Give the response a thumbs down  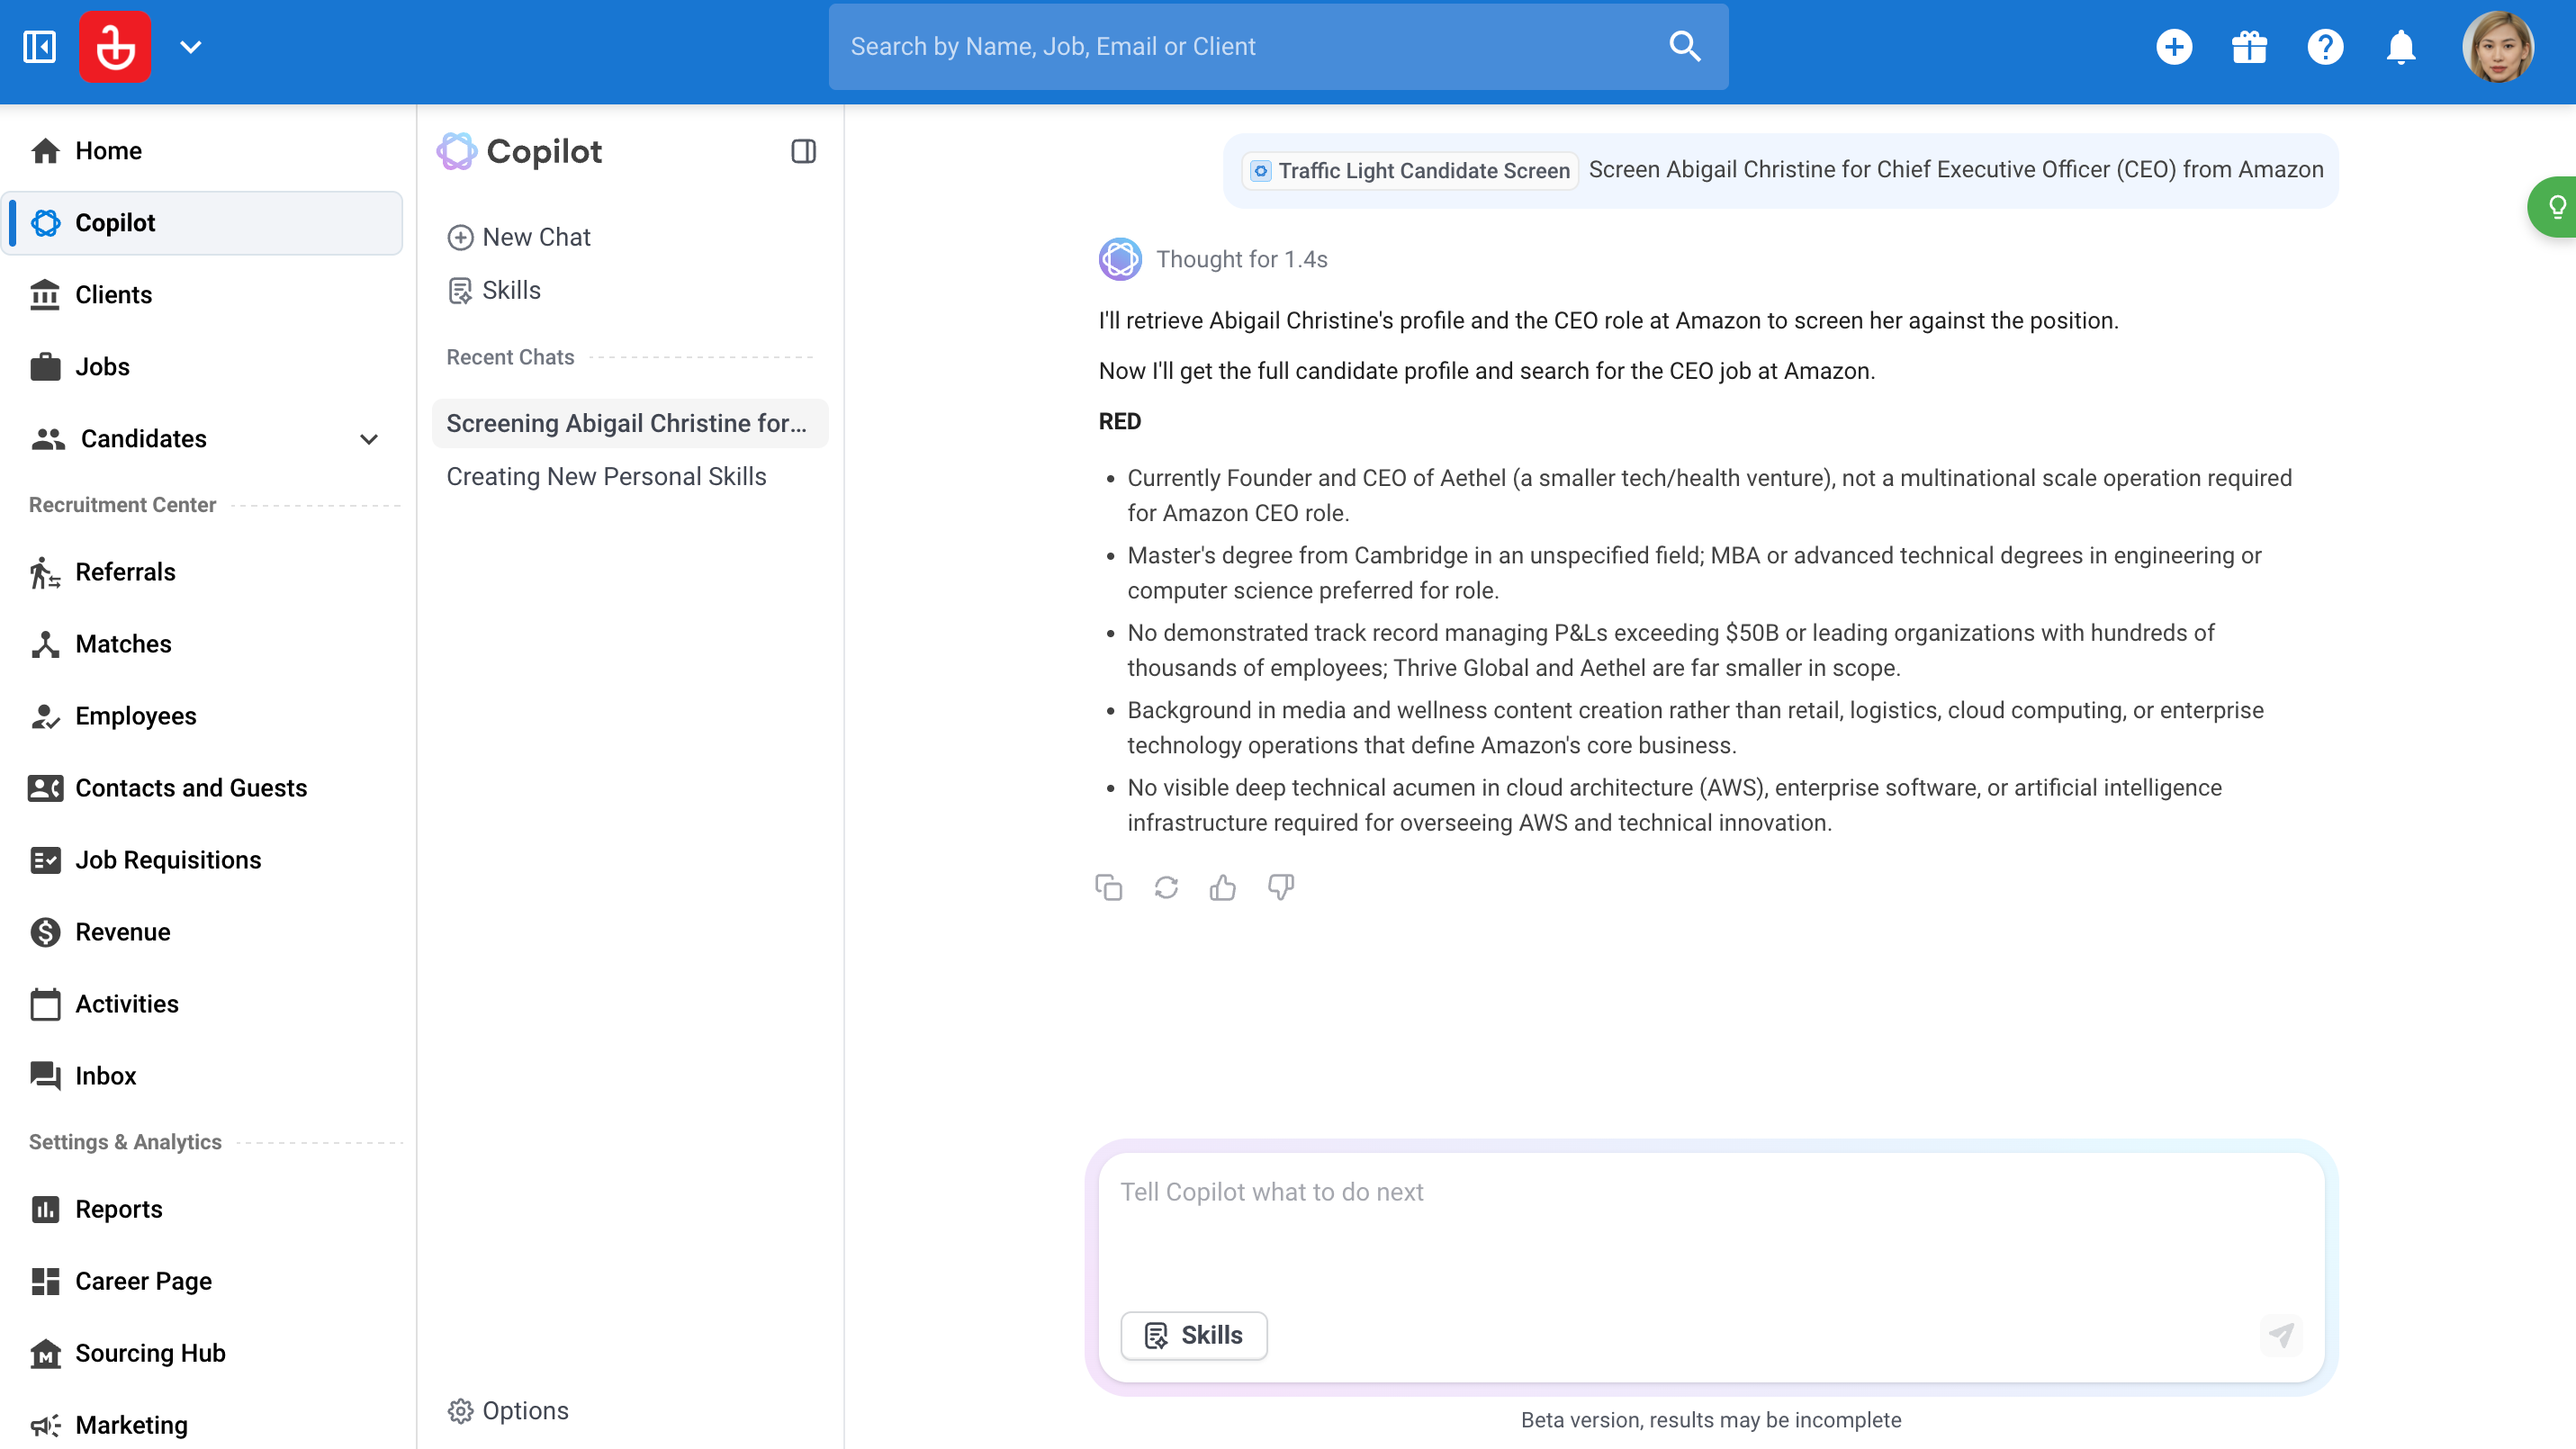[x=1281, y=887]
